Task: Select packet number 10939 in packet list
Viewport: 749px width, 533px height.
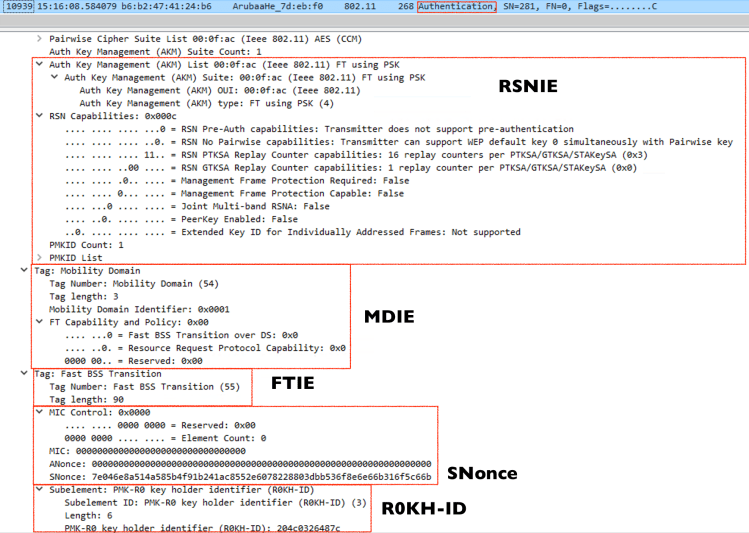Action: click(x=18, y=7)
